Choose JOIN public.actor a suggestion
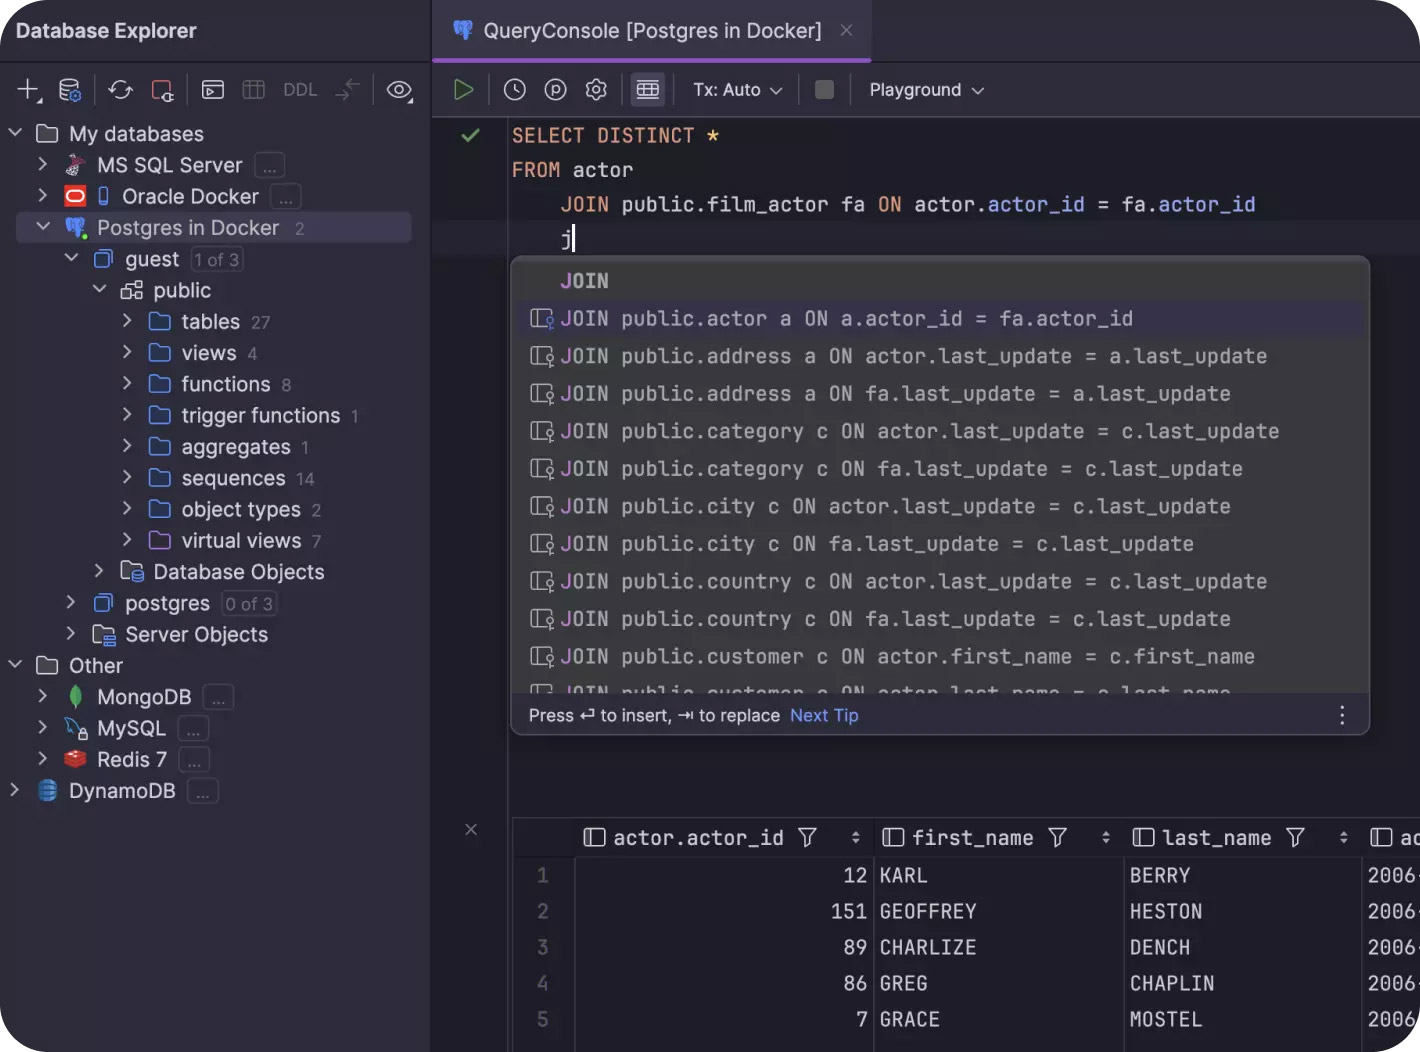The width and height of the screenshot is (1420, 1052). click(x=940, y=319)
